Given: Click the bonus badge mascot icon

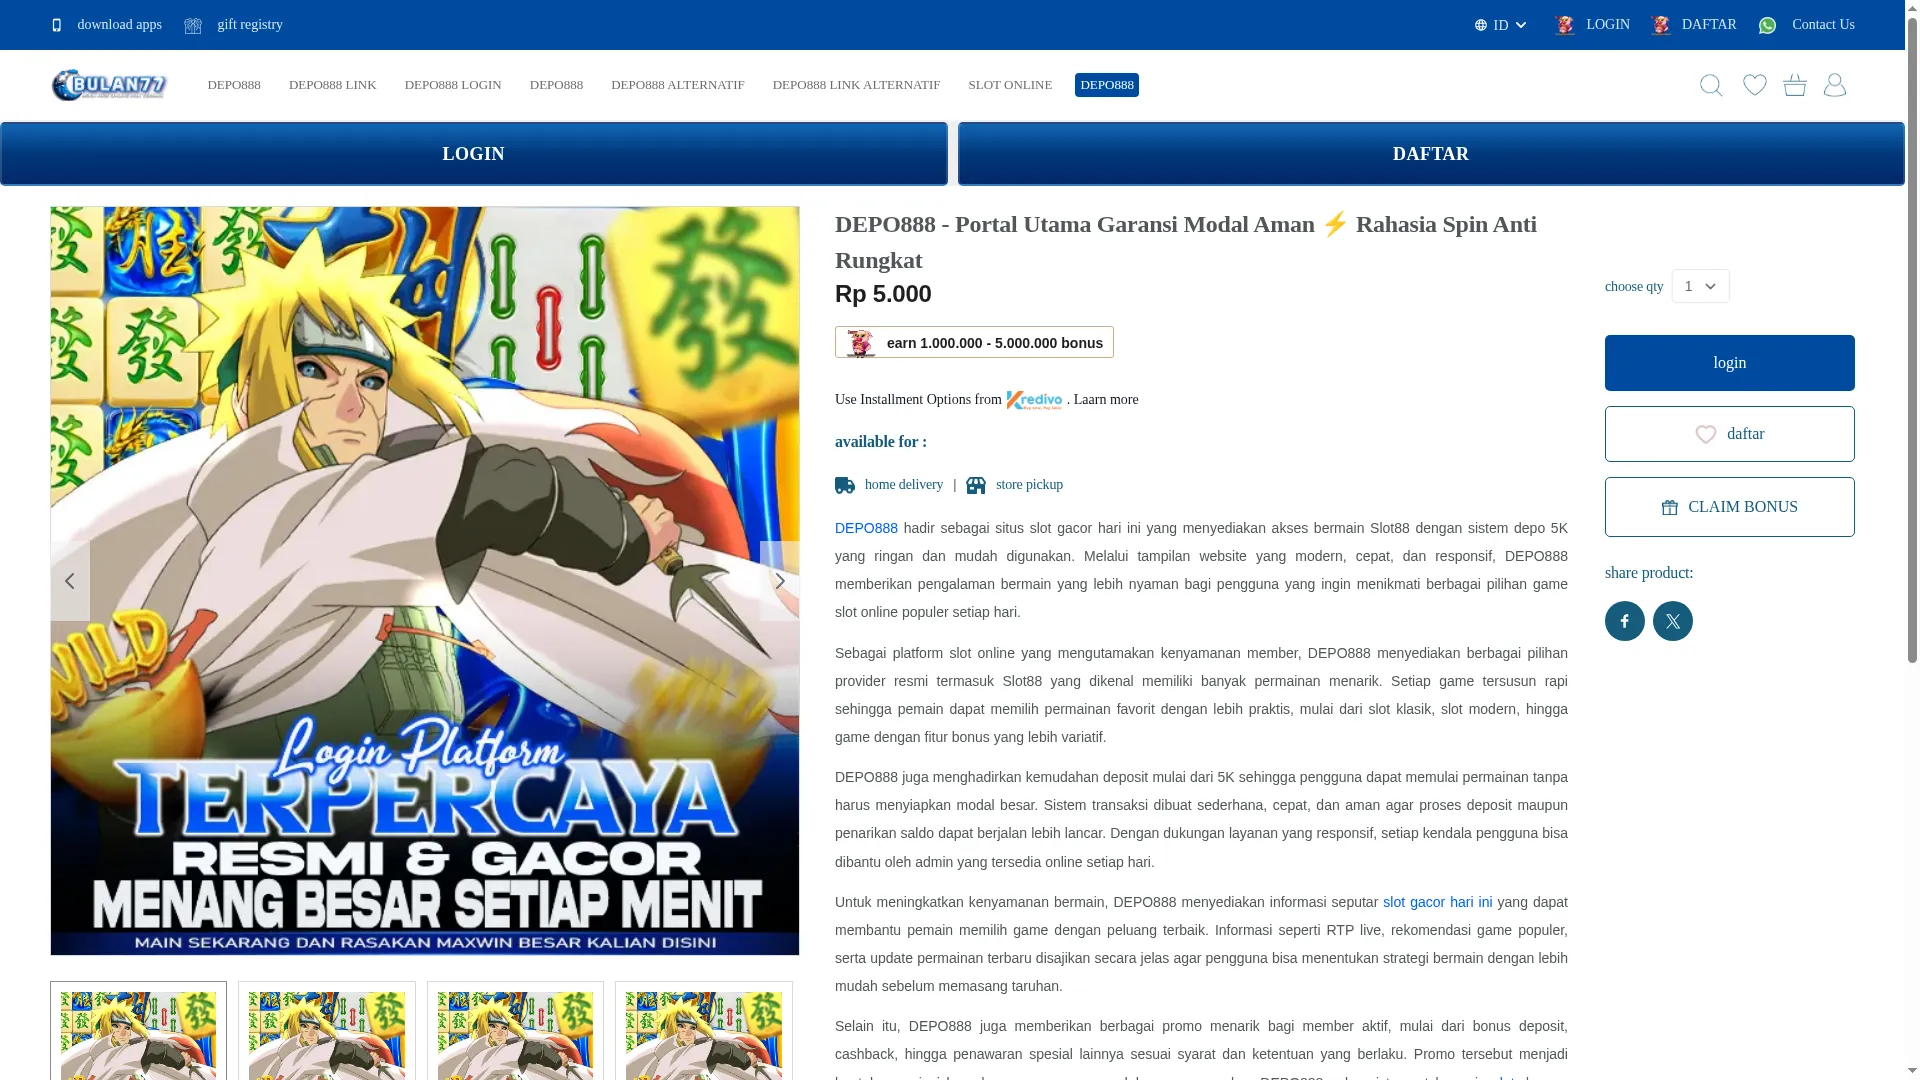Looking at the screenshot, I should (x=861, y=343).
